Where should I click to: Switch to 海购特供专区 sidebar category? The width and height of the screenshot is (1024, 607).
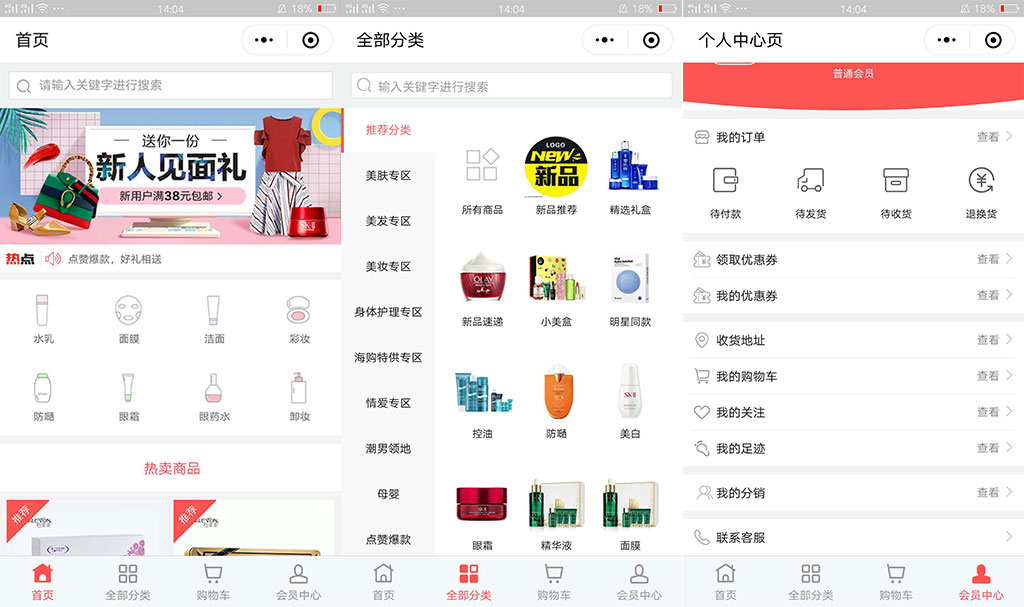[388, 358]
